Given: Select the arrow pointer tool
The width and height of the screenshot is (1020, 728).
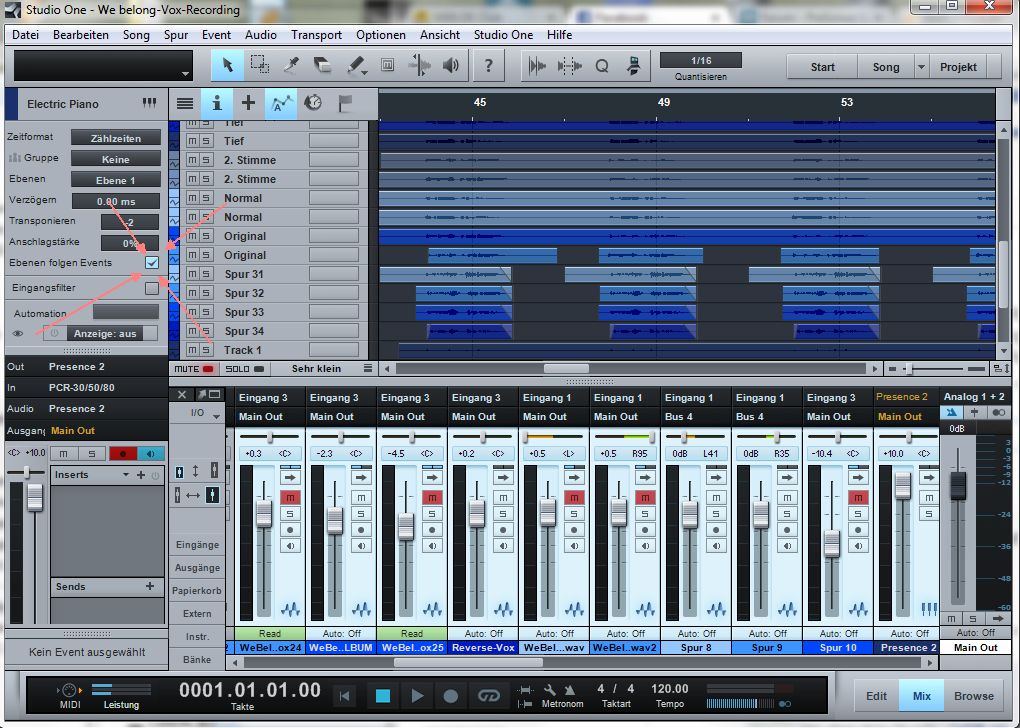Looking at the screenshot, I should [x=227, y=66].
